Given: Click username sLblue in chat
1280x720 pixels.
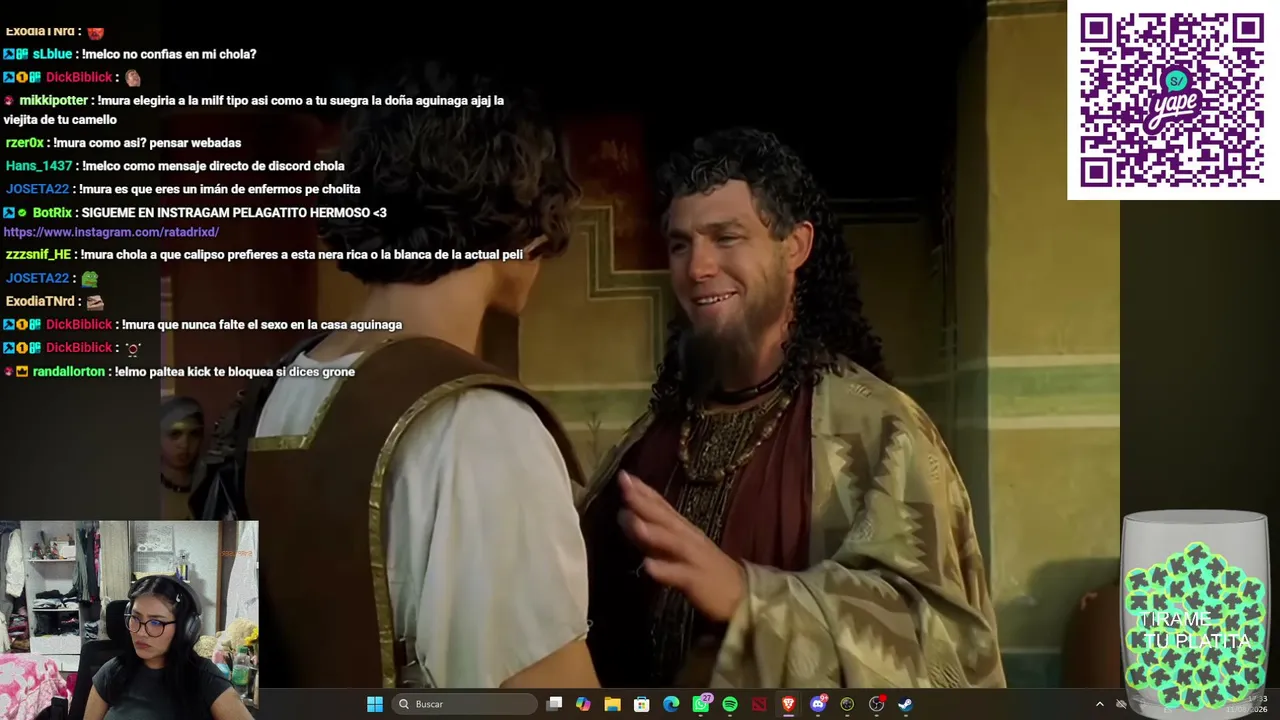Looking at the screenshot, I should [52, 54].
